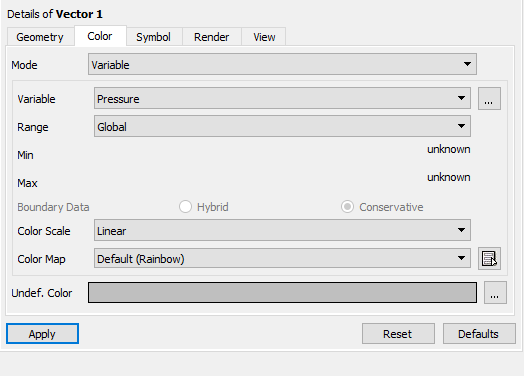Open undefined color picker ellipsis button

(x=495, y=292)
